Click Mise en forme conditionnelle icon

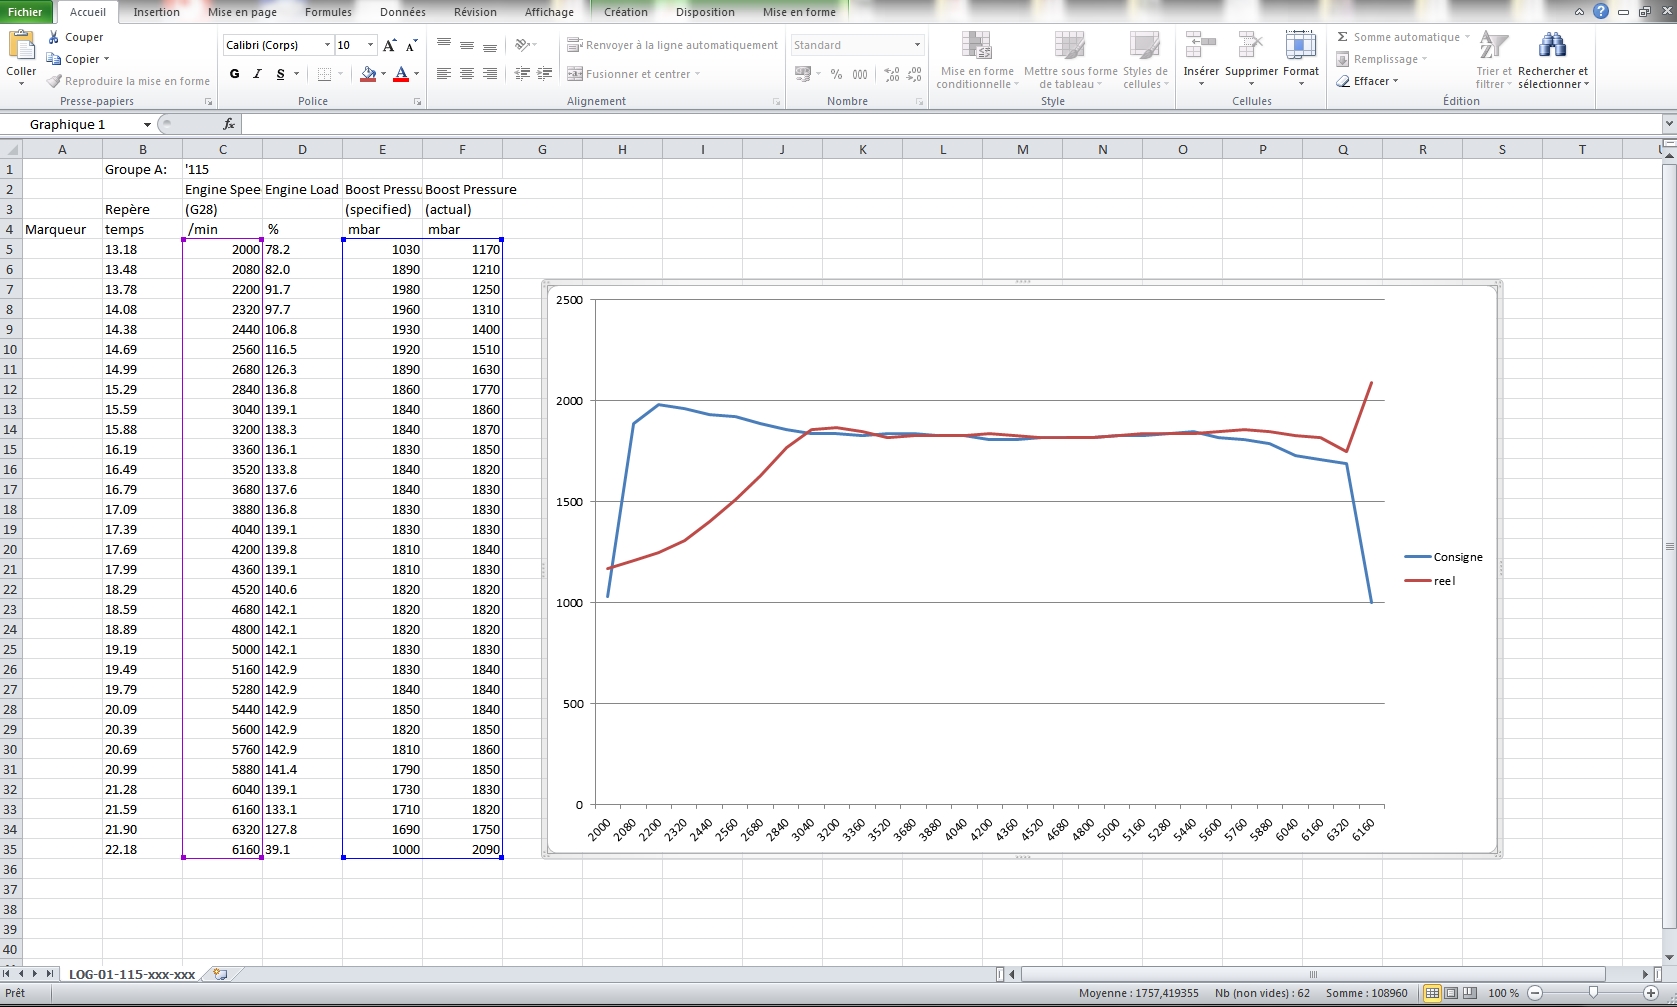click(x=976, y=46)
